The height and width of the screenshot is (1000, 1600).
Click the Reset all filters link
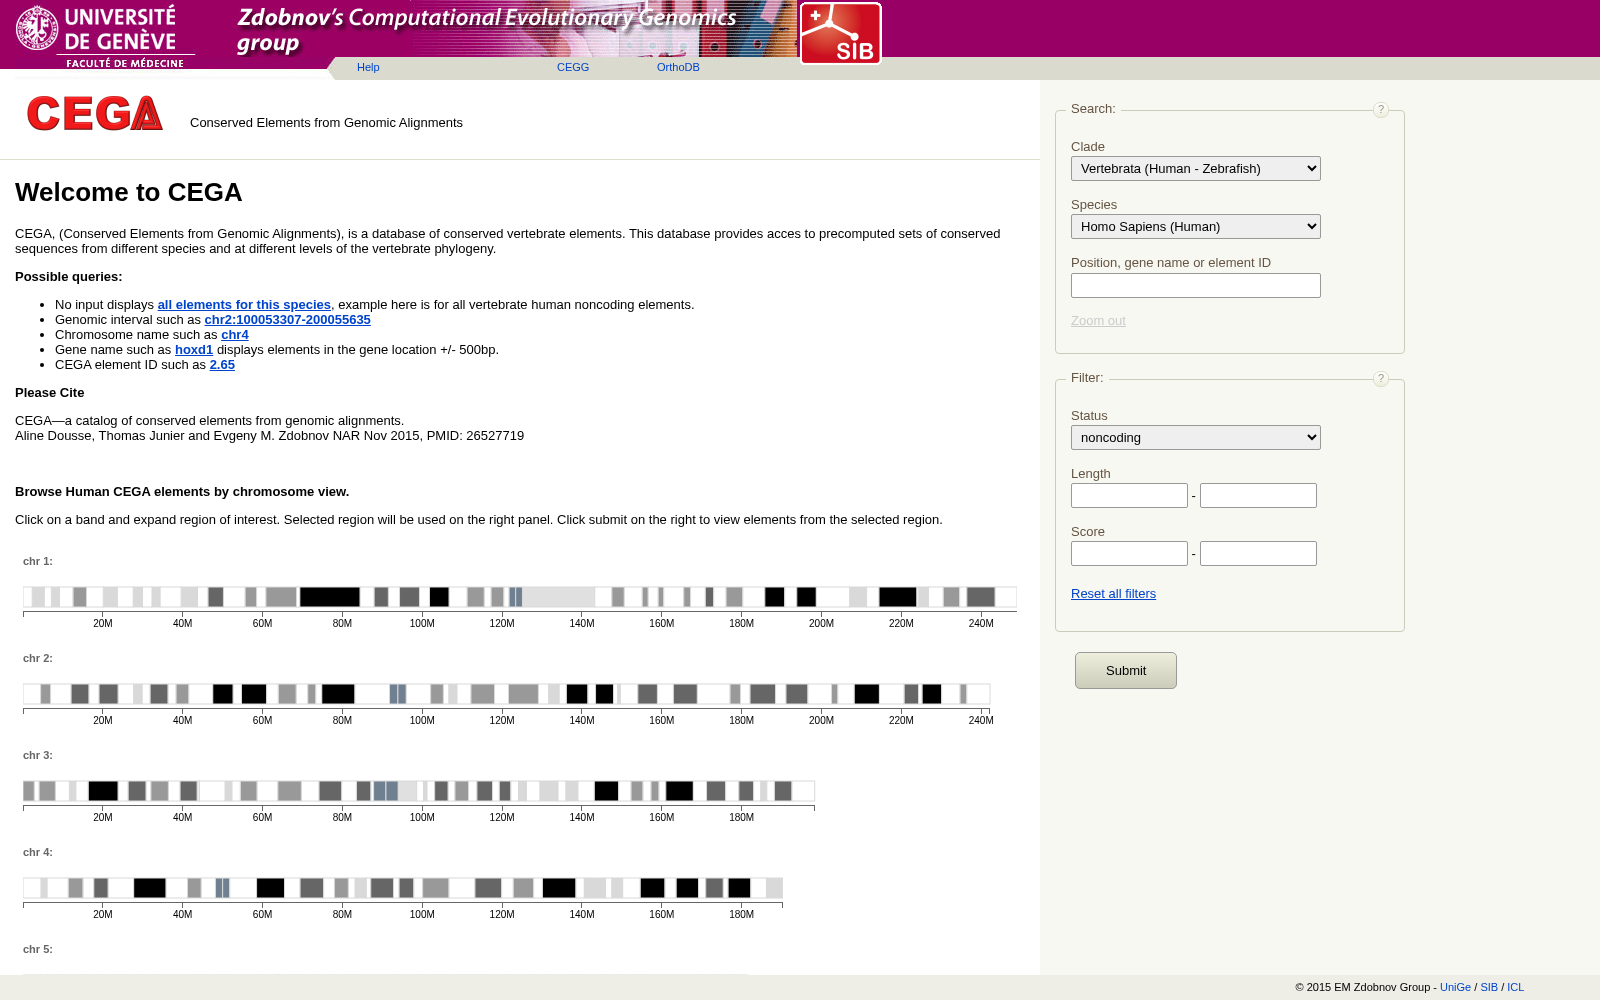1113,594
